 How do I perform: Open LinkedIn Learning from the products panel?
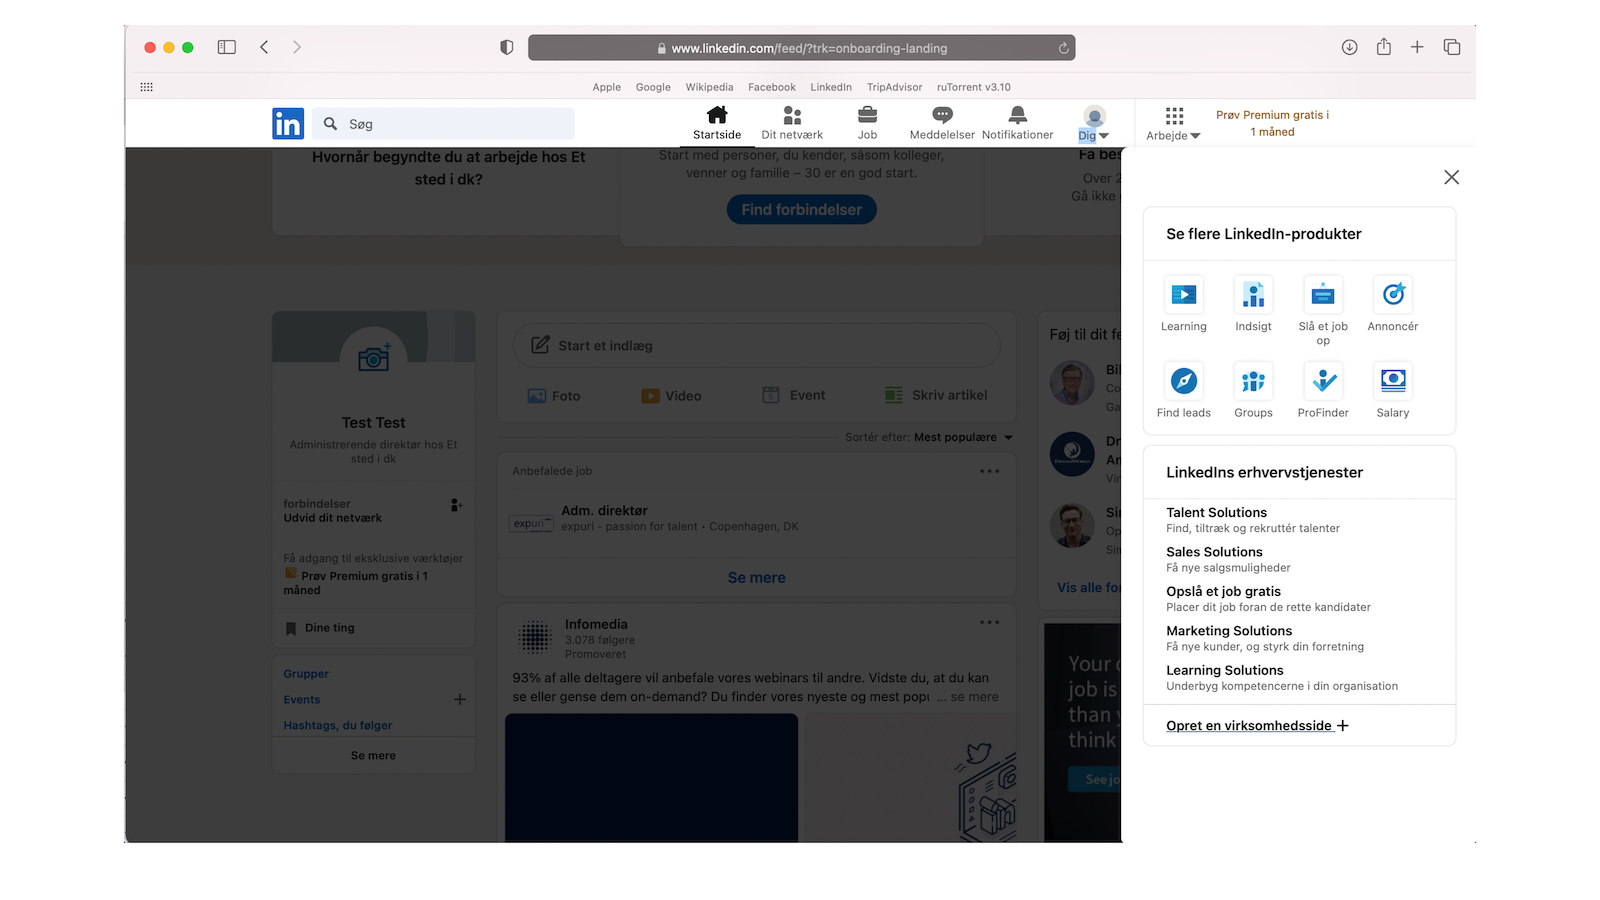point(1183,296)
